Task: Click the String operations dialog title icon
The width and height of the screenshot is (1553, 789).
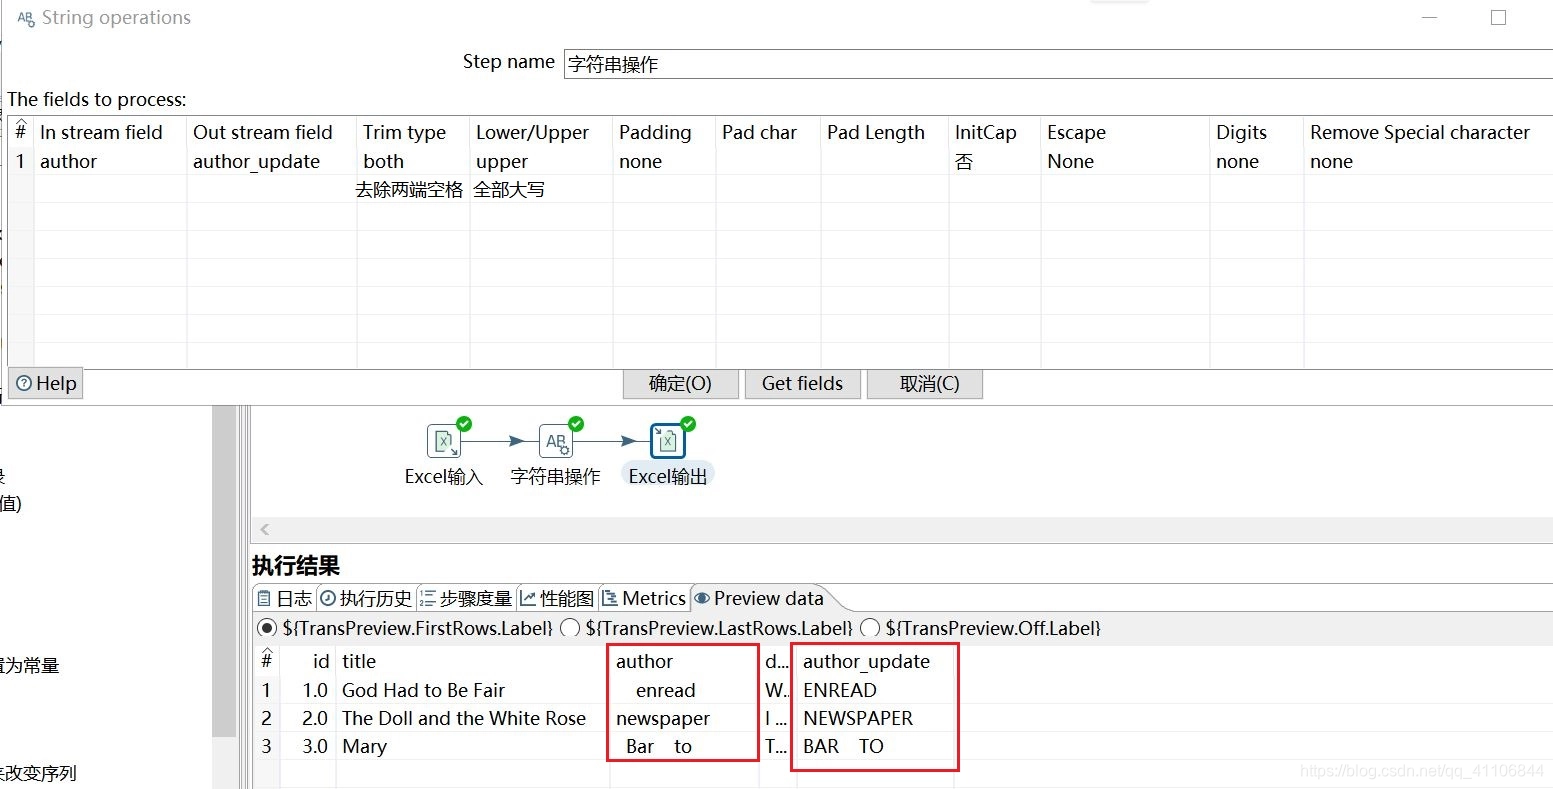Action: tap(26, 18)
